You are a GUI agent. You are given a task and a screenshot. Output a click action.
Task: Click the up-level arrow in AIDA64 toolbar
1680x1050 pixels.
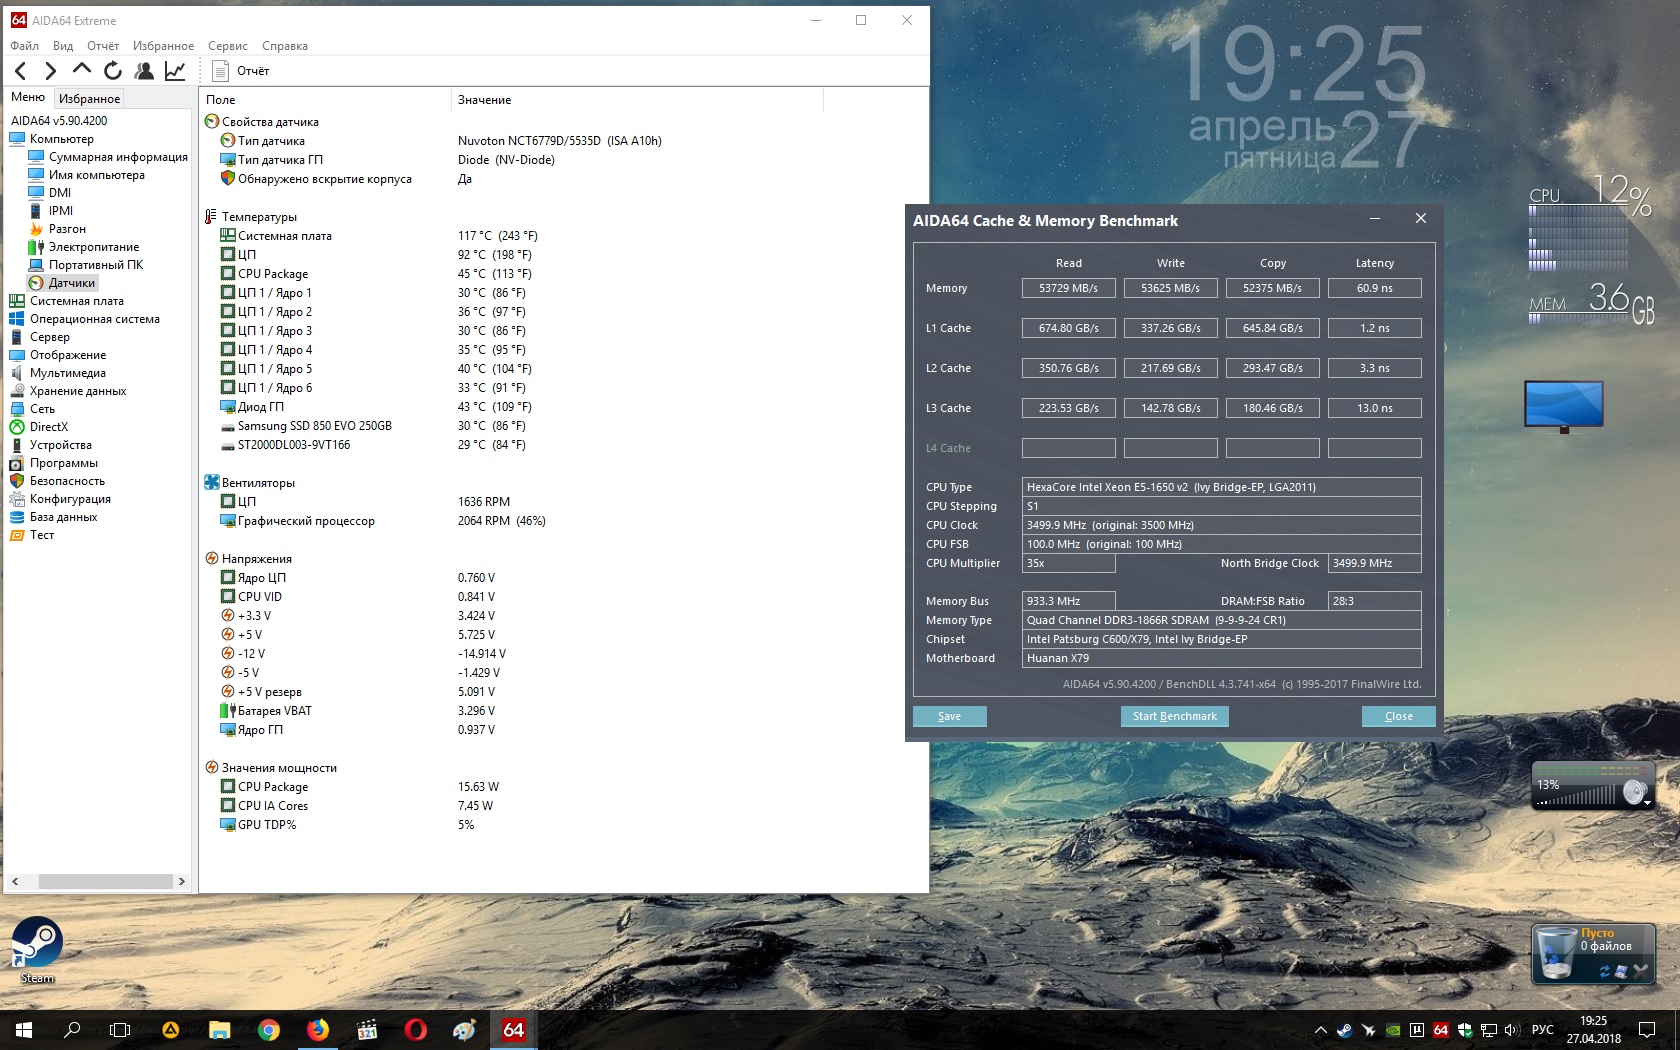click(82, 69)
